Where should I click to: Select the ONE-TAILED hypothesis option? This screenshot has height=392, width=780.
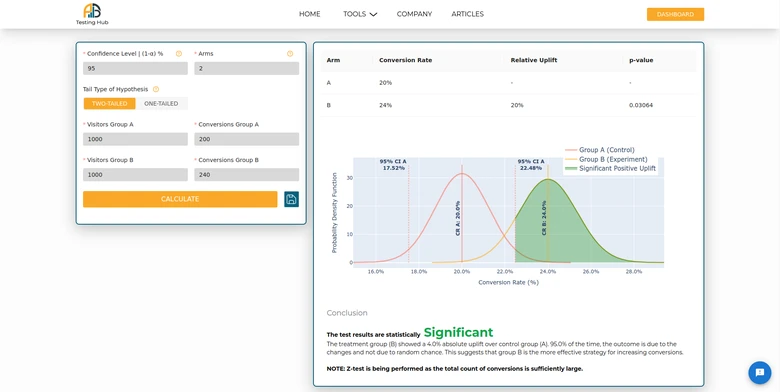(x=161, y=103)
